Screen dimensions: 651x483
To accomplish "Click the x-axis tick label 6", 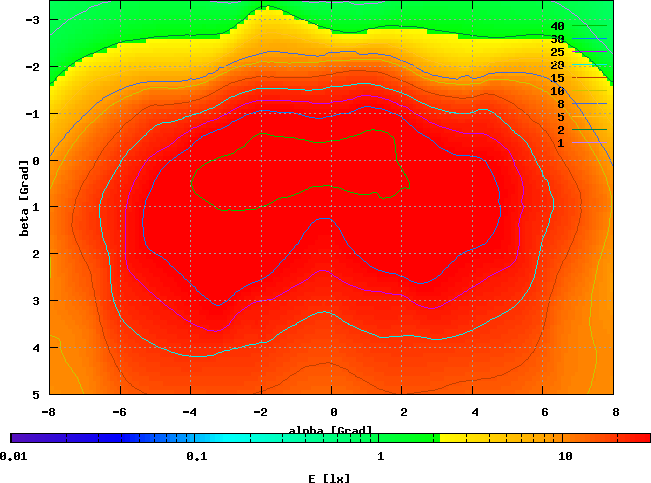I will click(545, 410).
